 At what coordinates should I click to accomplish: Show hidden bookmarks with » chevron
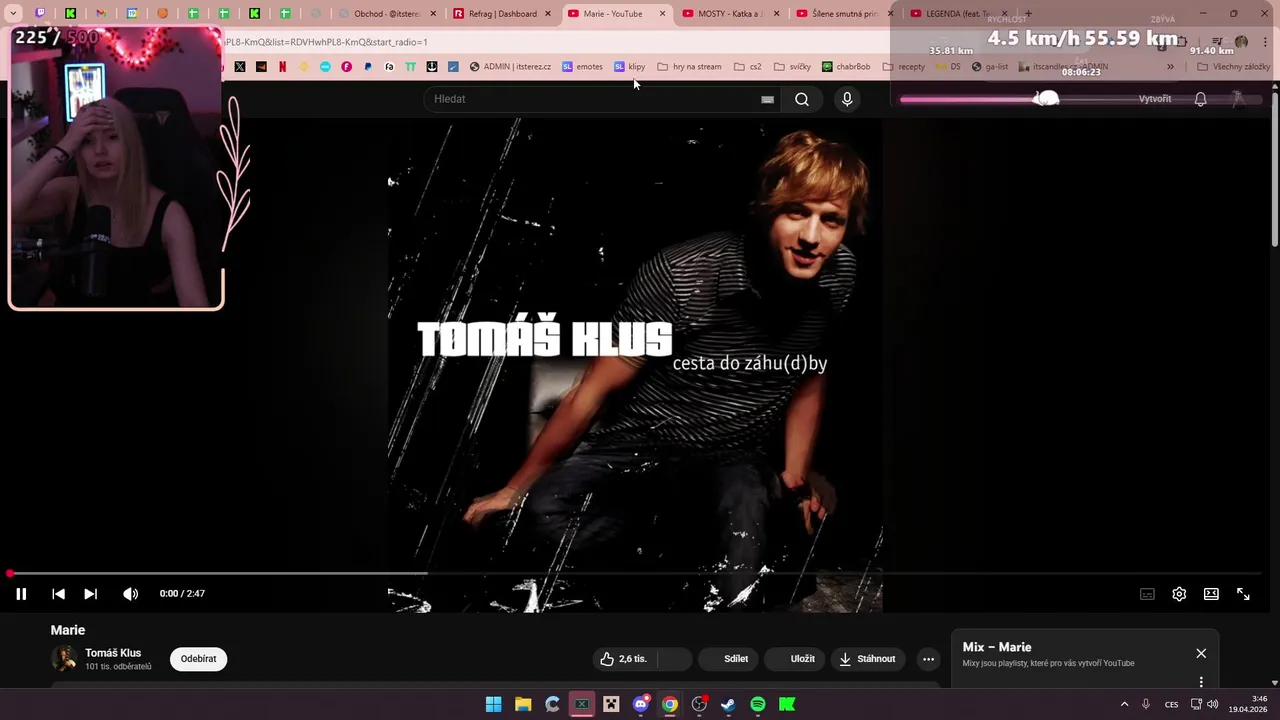tap(1170, 67)
